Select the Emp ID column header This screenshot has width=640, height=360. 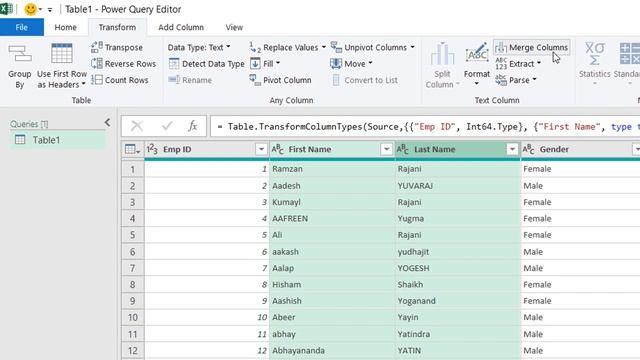click(x=207, y=149)
